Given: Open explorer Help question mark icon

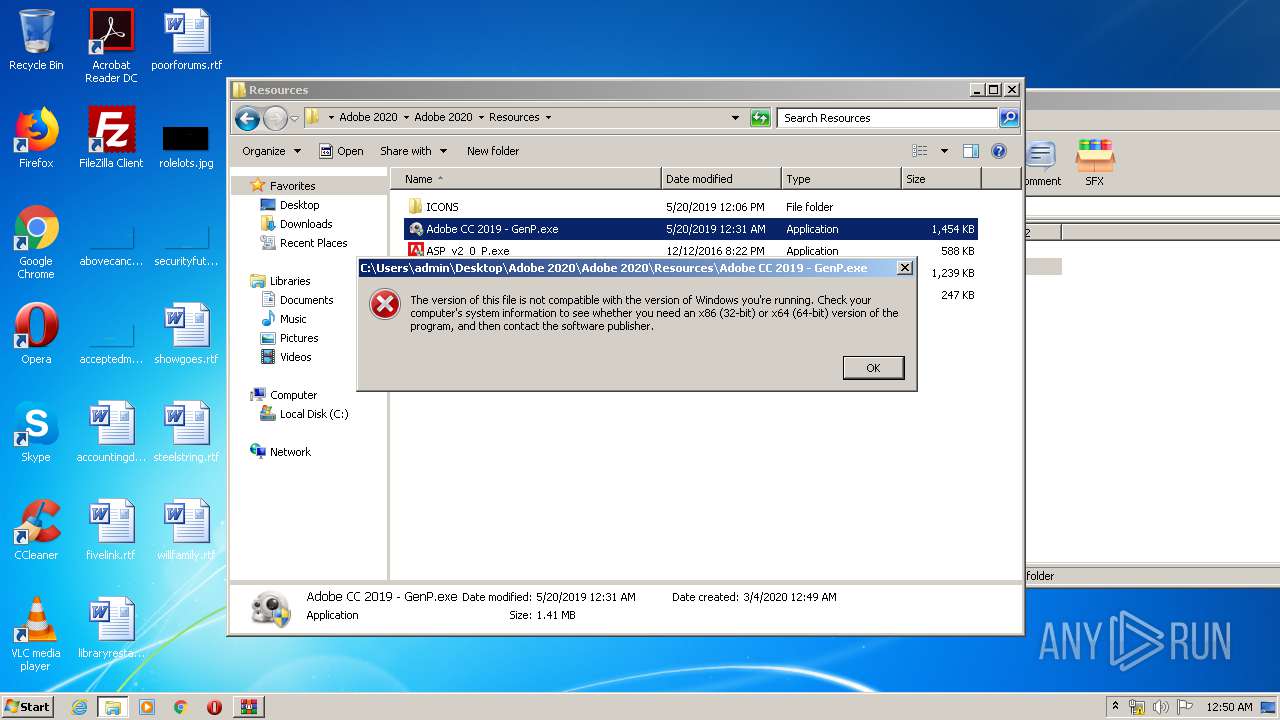Looking at the screenshot, I should 998,151.
